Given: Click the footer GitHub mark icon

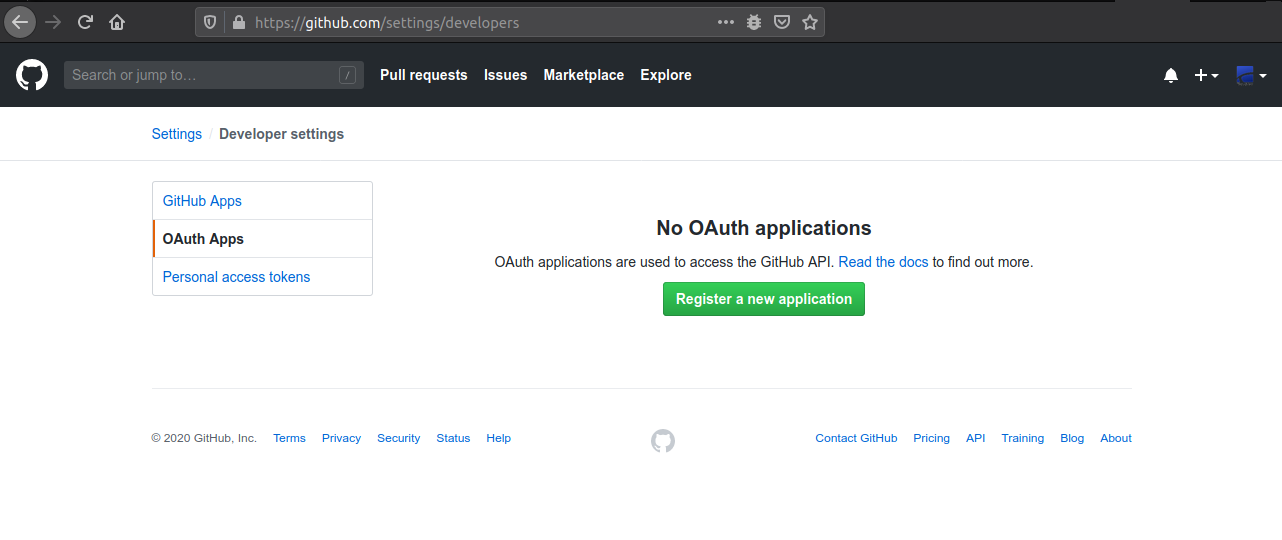Looking at the screenshot, I should click(x=663, y=440).
